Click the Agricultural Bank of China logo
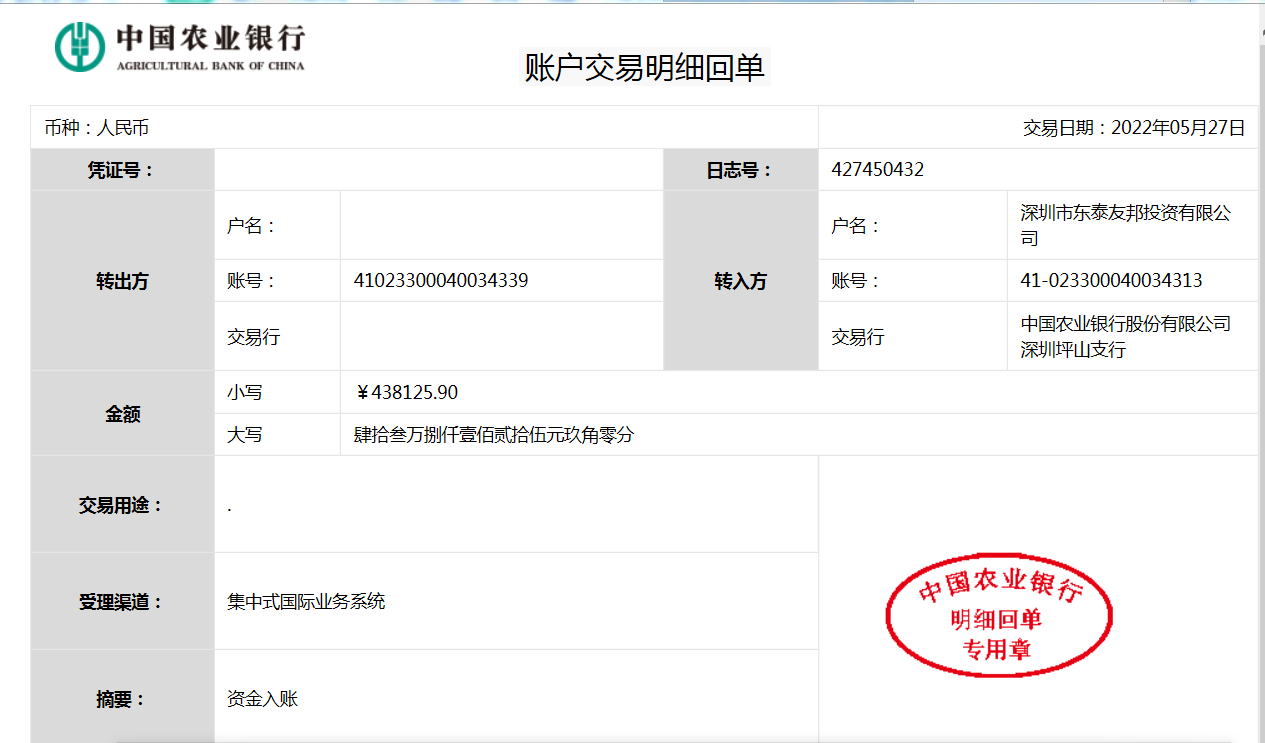 click(x=180, y=47)
